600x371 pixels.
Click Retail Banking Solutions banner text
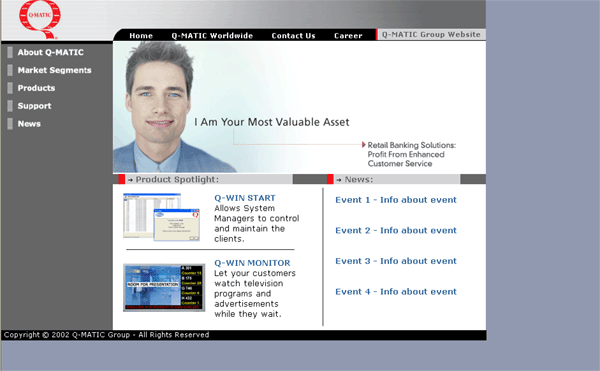[412, 155]
